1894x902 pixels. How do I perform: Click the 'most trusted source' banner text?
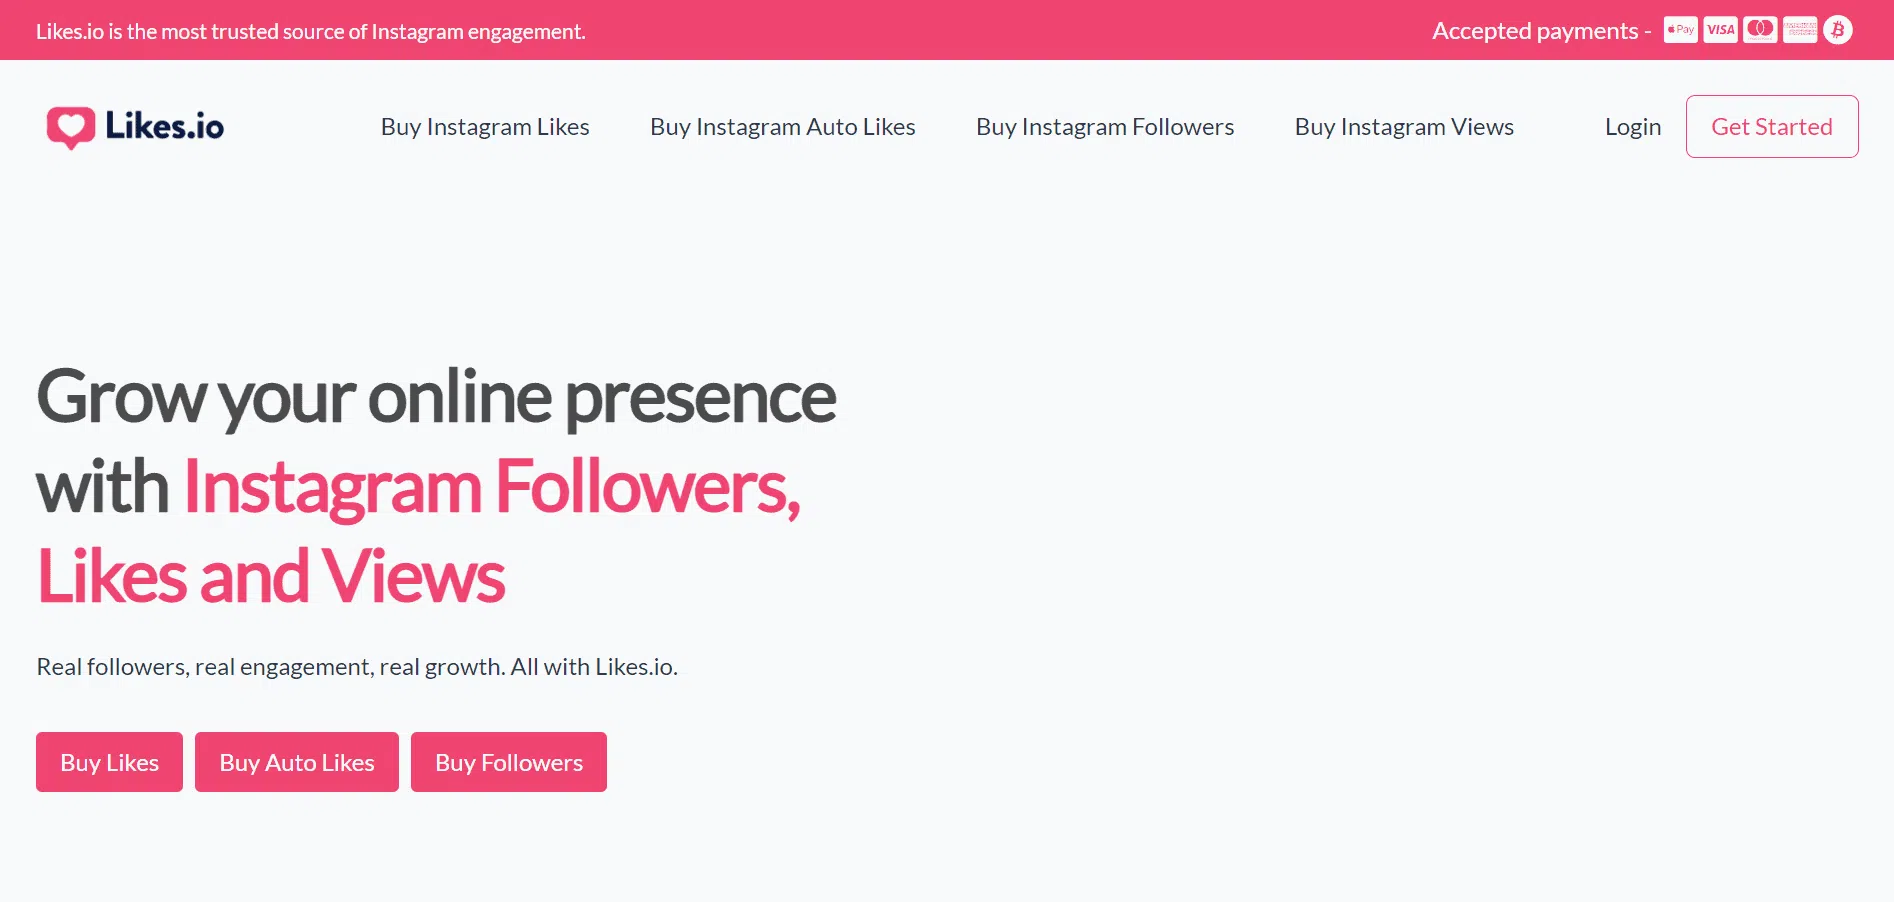(310, 31)
